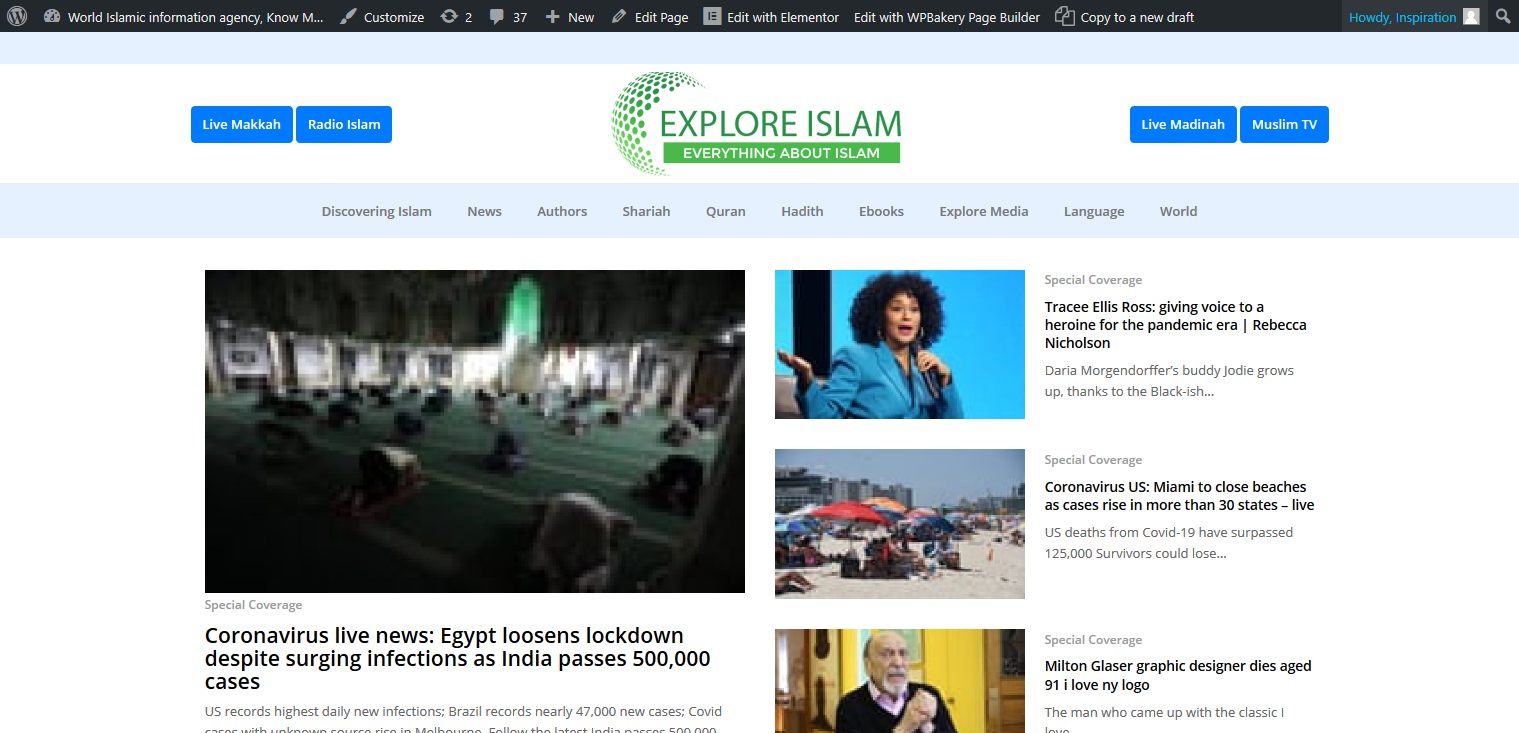
Task: Open the Language nav item
Action: tap(1094, 211)
